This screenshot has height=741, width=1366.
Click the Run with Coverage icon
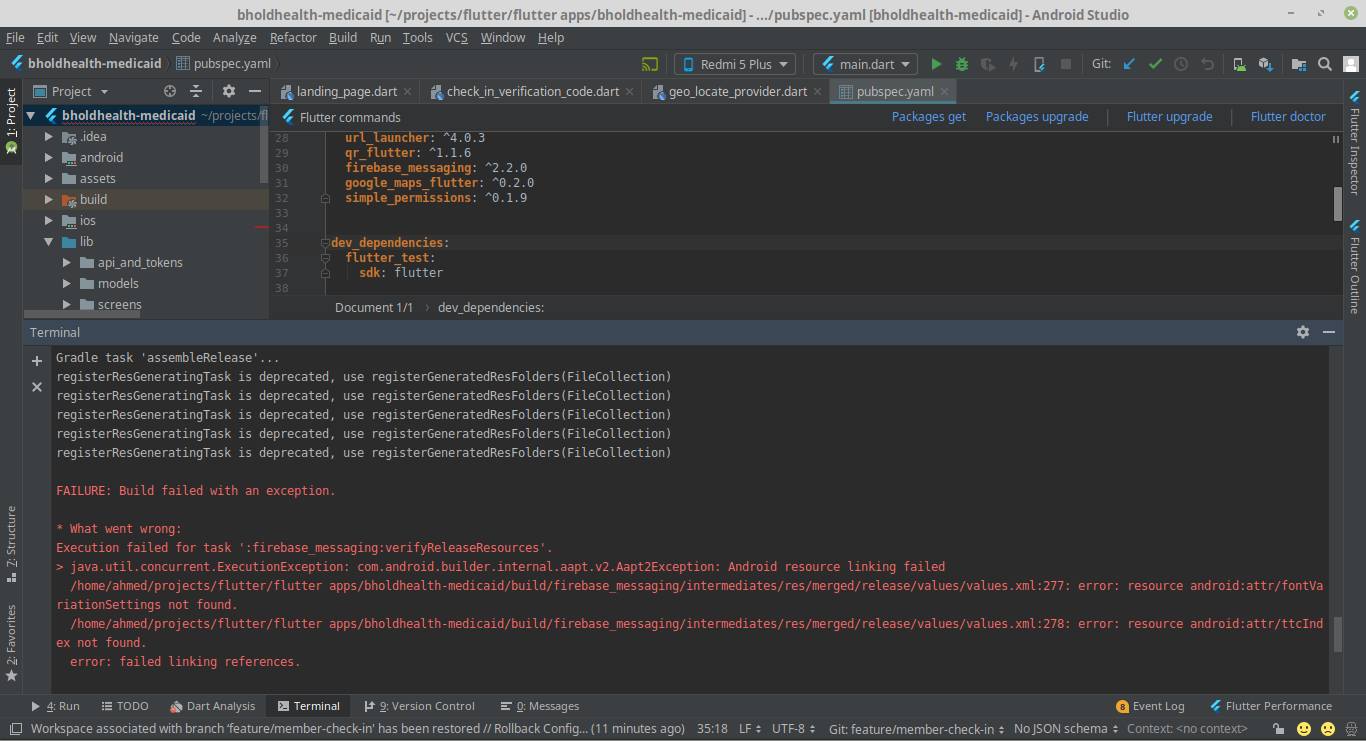pyautogui.click(x=988, y=63)
